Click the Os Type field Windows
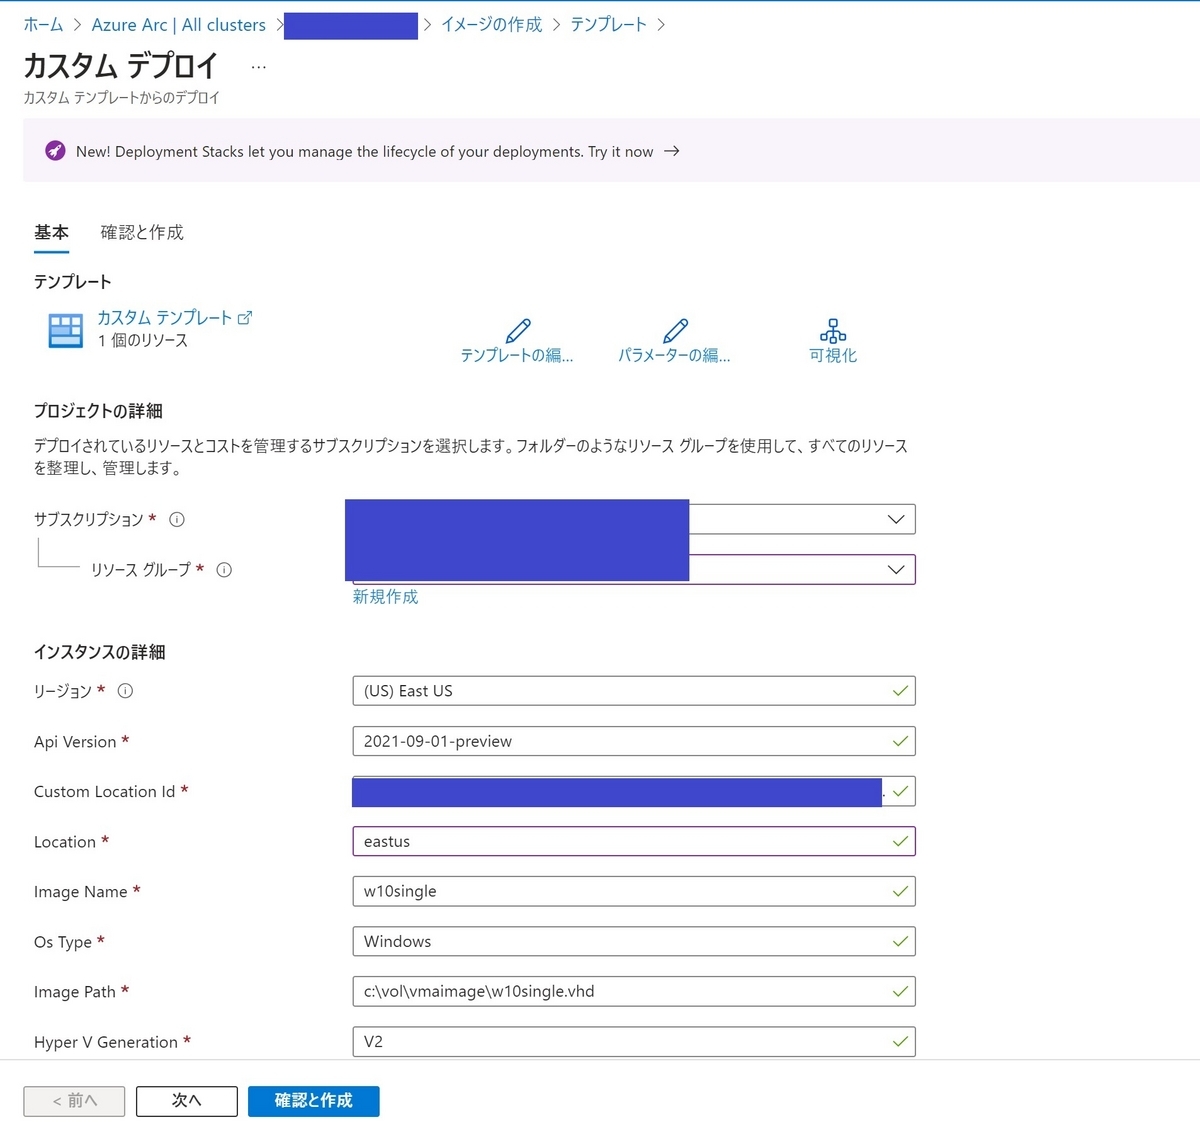The image size is (1200, 1139). coord(633,941)
